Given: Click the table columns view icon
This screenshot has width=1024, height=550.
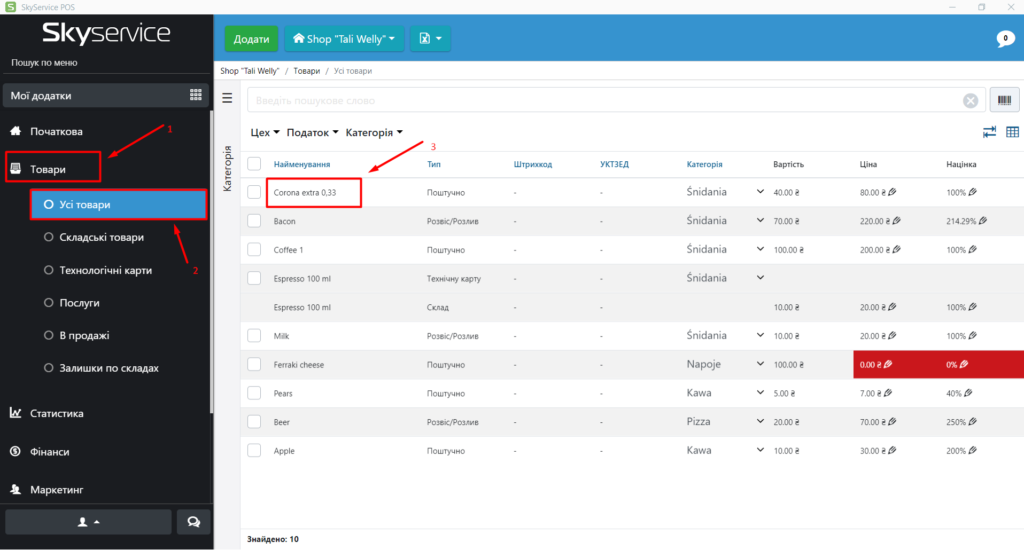Looking at the screenshot, I should tap(1012, 132).
